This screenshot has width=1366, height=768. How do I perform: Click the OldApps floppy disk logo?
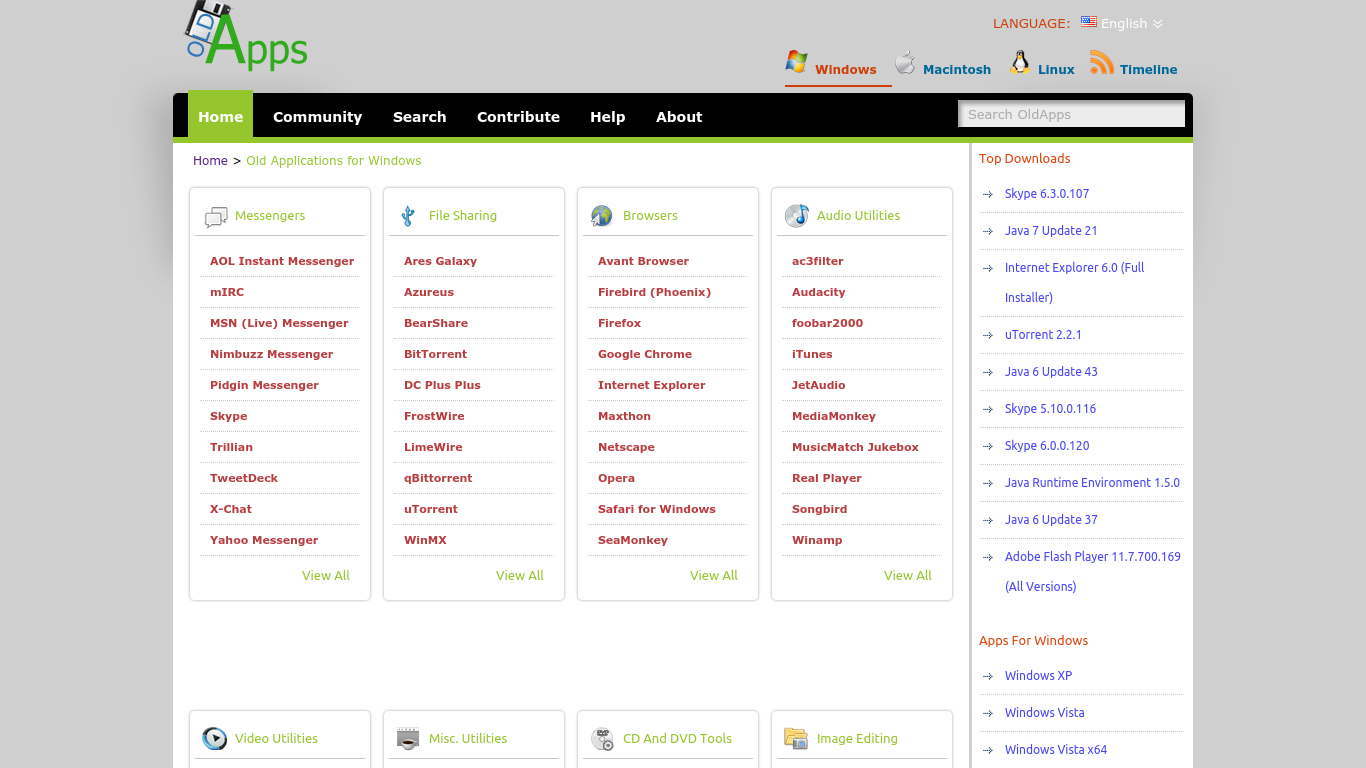[x=246, y=36]
